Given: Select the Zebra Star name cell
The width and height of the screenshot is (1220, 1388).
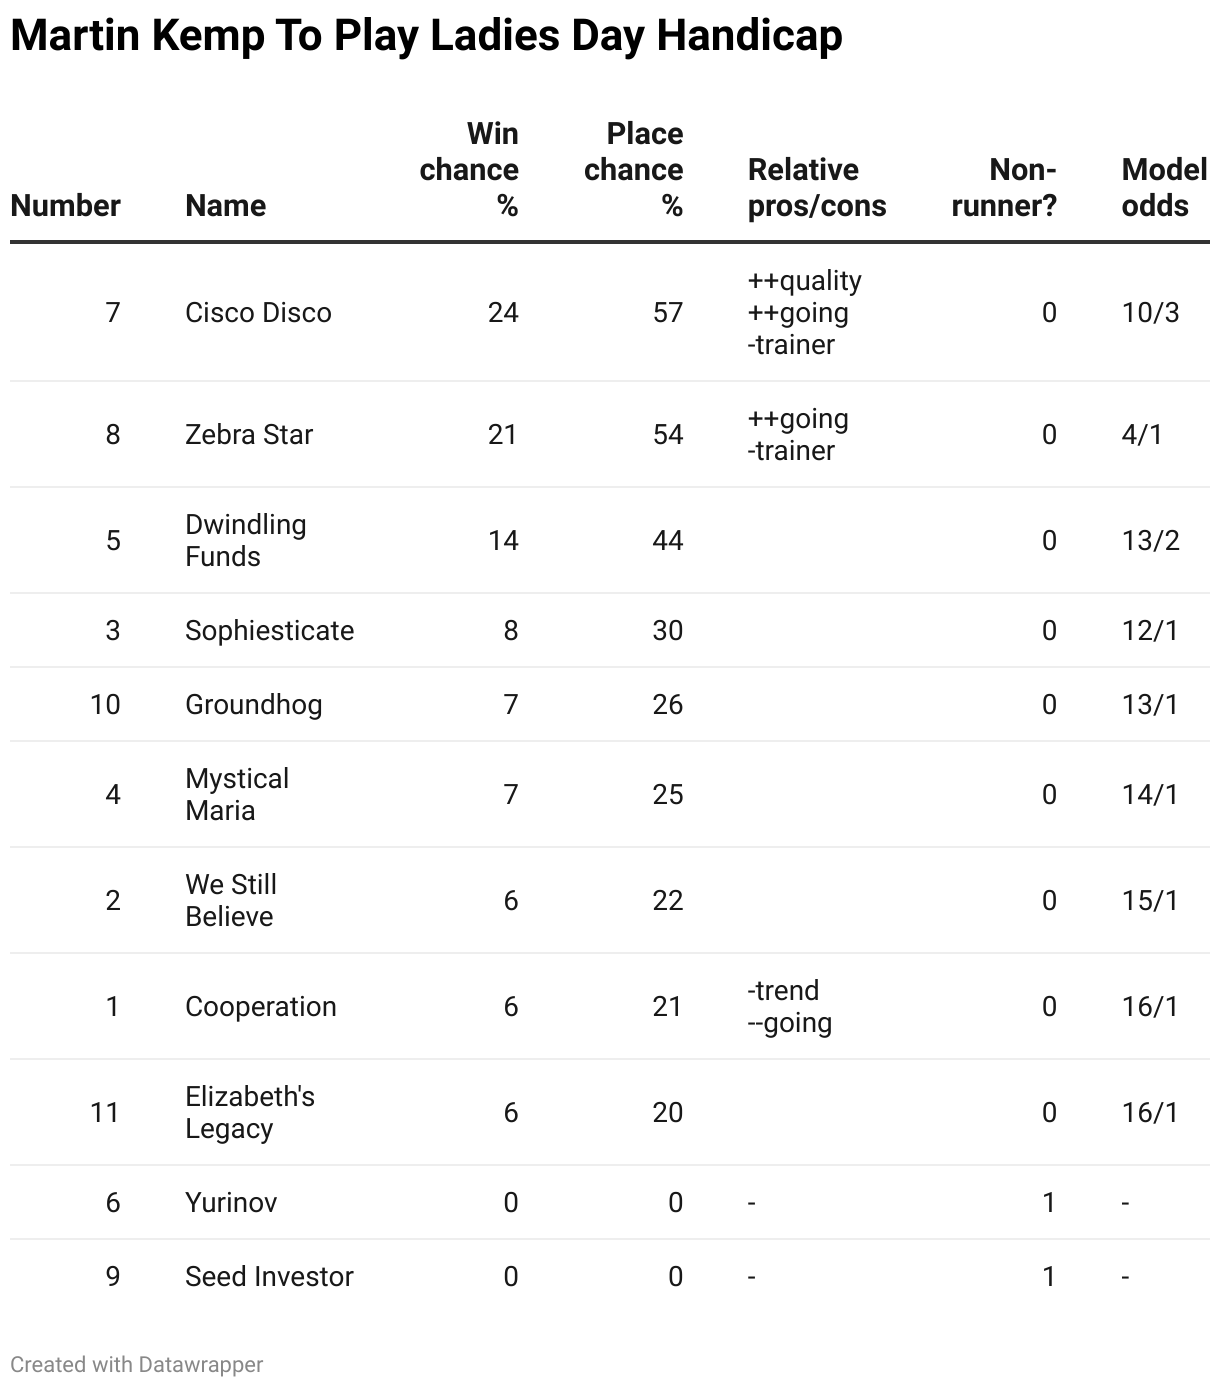Looking at the screenshot, I should pos(249,435).
